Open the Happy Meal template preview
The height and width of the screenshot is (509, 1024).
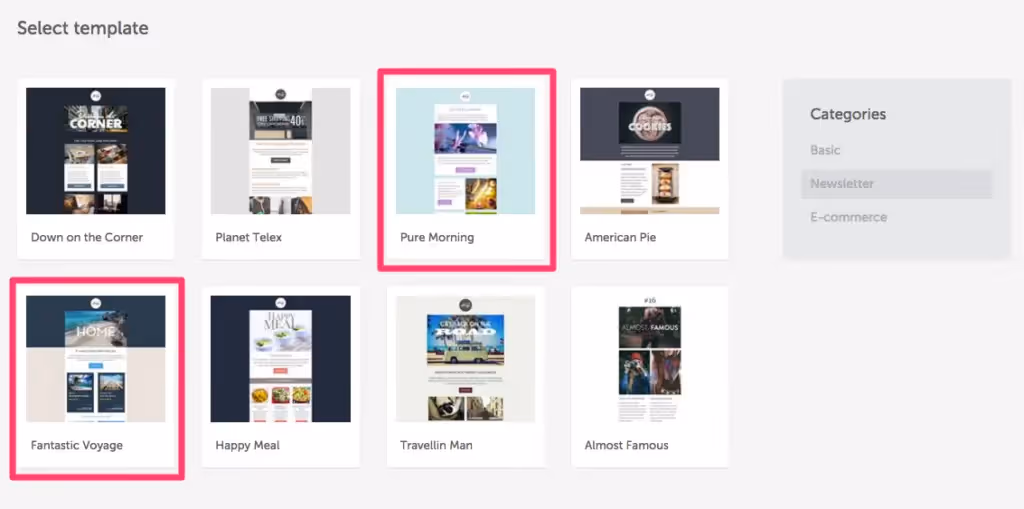tap(280, 359)
